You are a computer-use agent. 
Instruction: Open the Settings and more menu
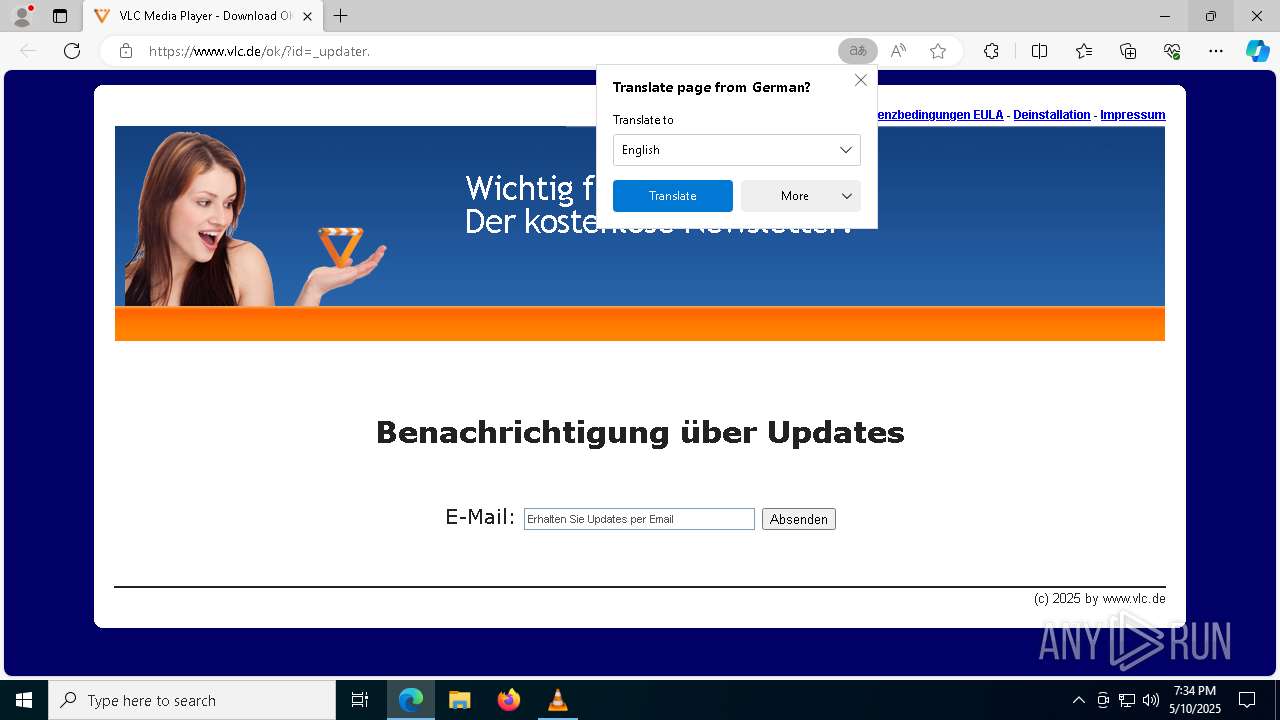click(x=1216, y=51)
